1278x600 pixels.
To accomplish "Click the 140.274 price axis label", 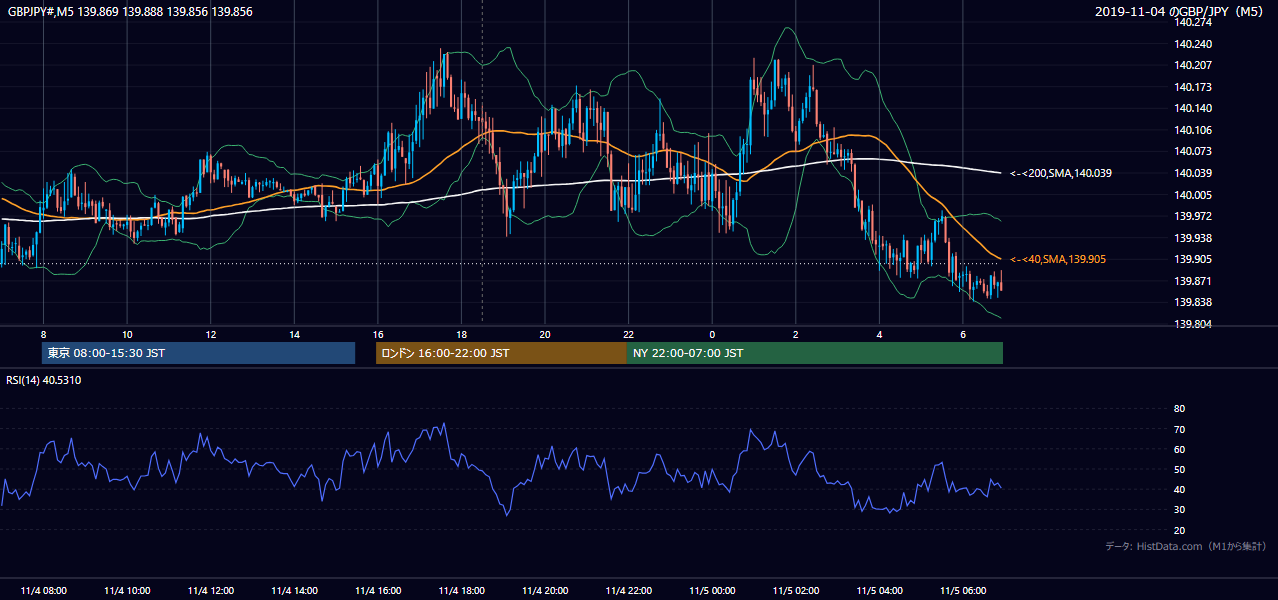I will [x=1193, y=22].
